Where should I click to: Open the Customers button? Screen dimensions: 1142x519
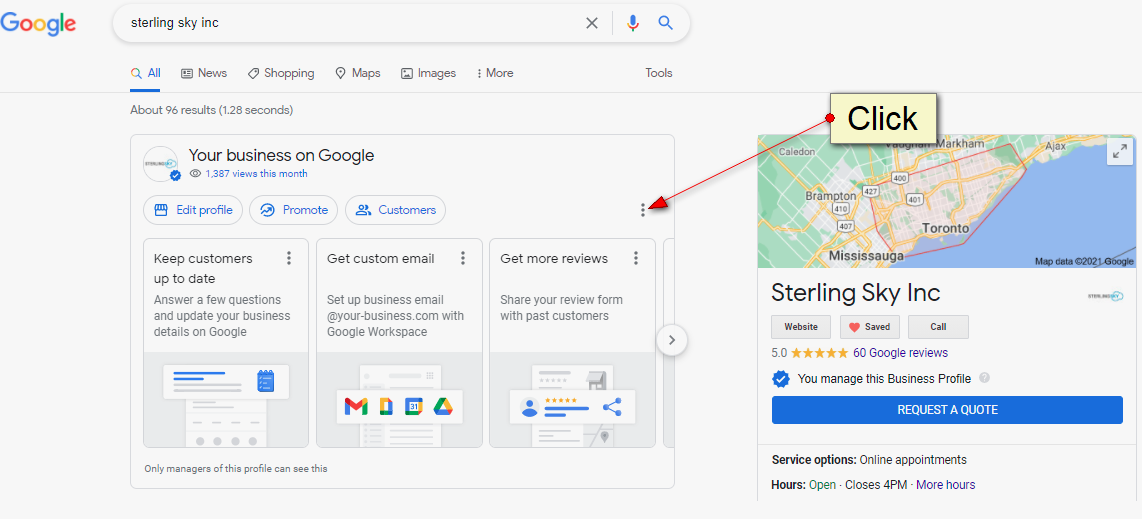pos(395,210)
